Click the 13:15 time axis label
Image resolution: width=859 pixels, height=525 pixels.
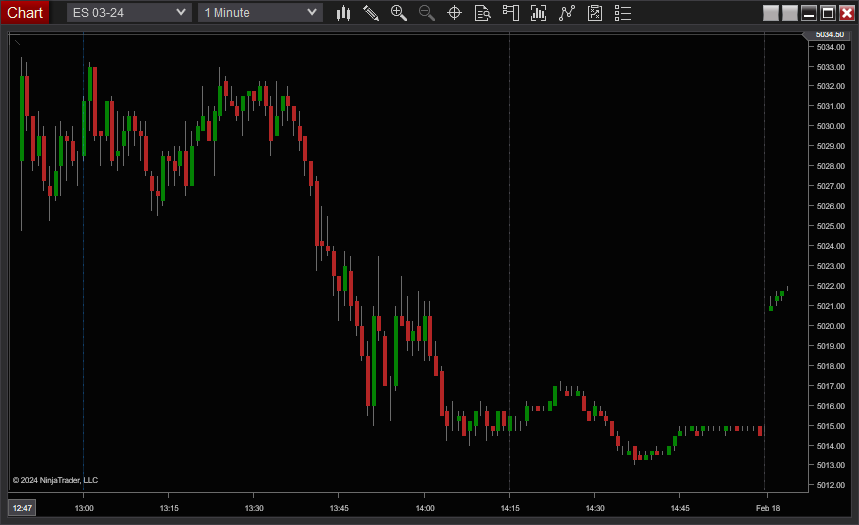[169, 508]
